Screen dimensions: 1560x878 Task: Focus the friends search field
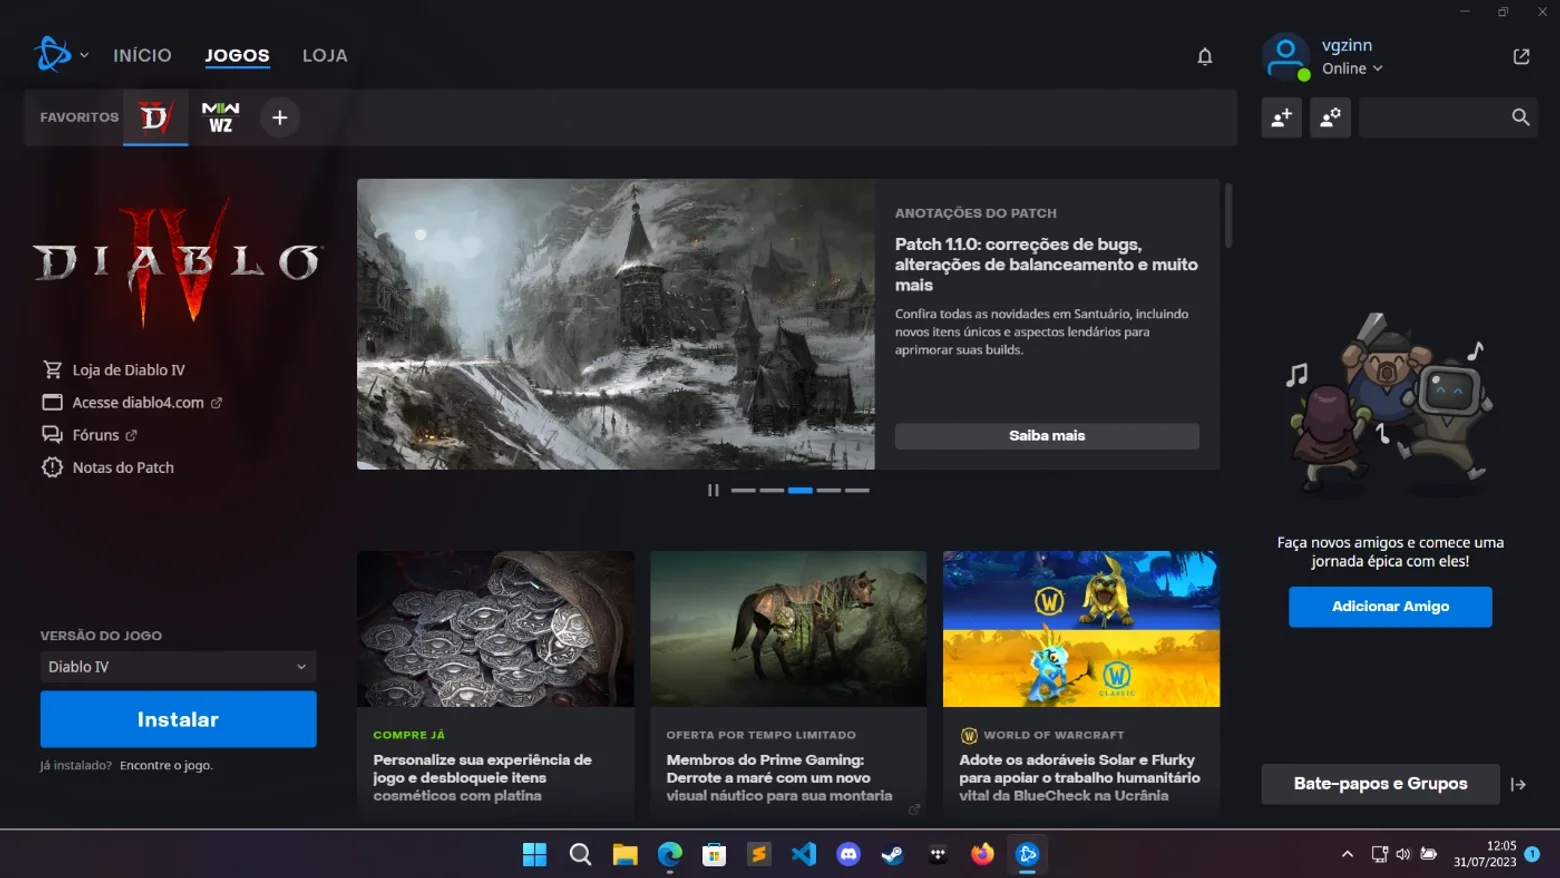tap(1447, 118)
